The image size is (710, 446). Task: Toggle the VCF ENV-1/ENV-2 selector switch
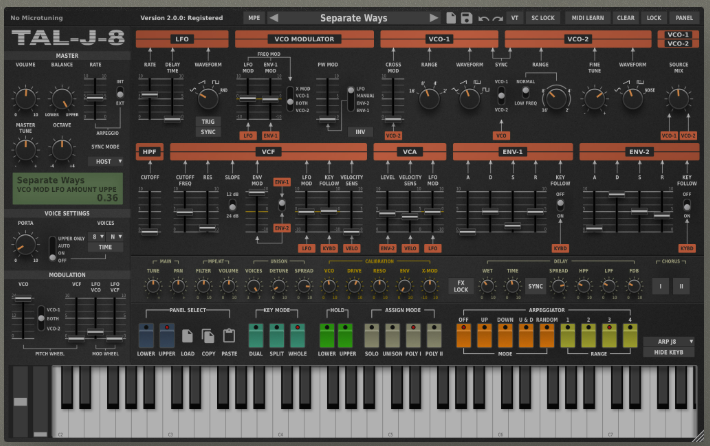(x=282, y=205)
